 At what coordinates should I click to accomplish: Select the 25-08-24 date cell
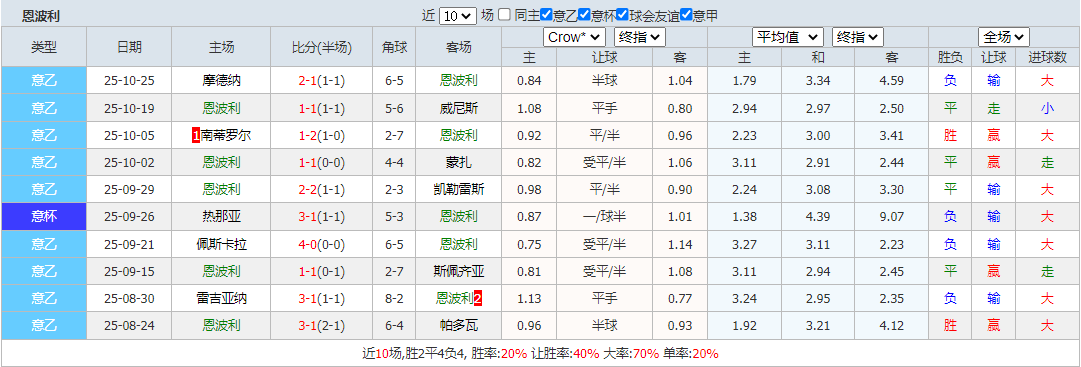129,326
